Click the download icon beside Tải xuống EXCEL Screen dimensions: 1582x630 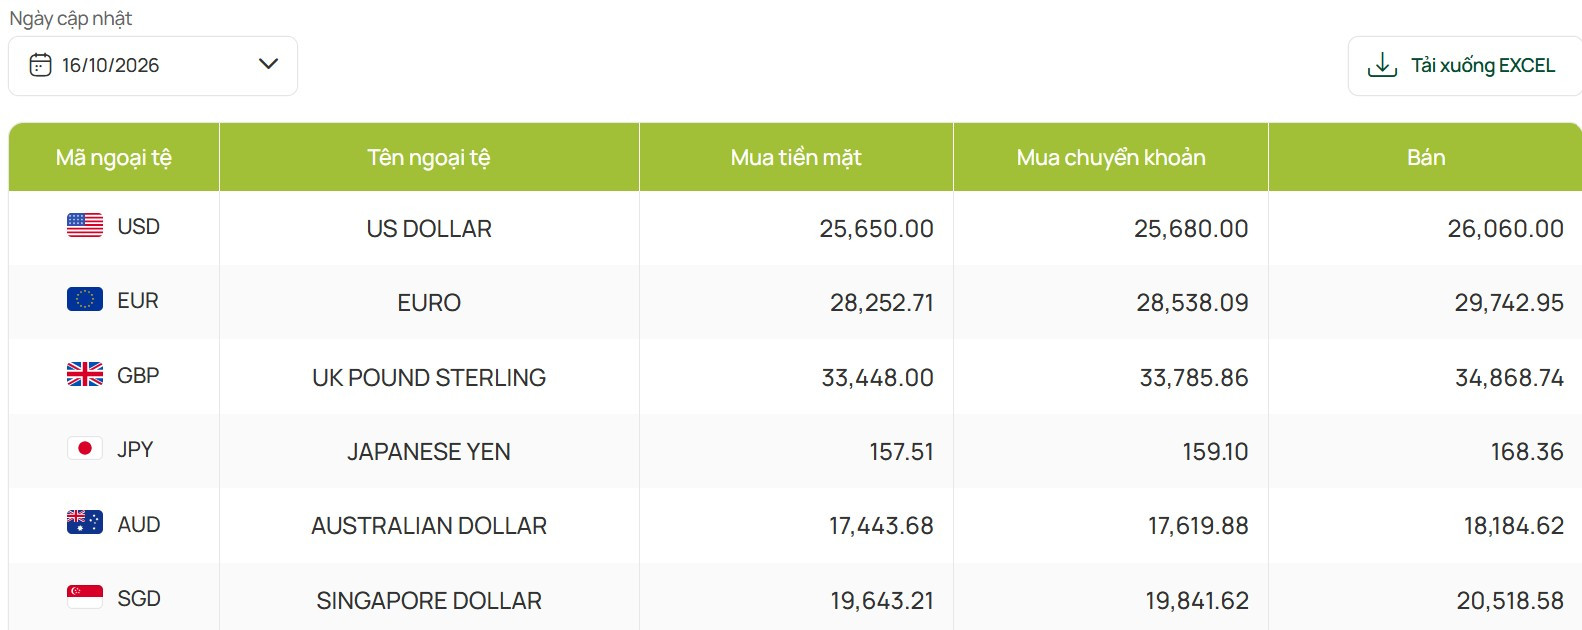(x=1382, y=65)
